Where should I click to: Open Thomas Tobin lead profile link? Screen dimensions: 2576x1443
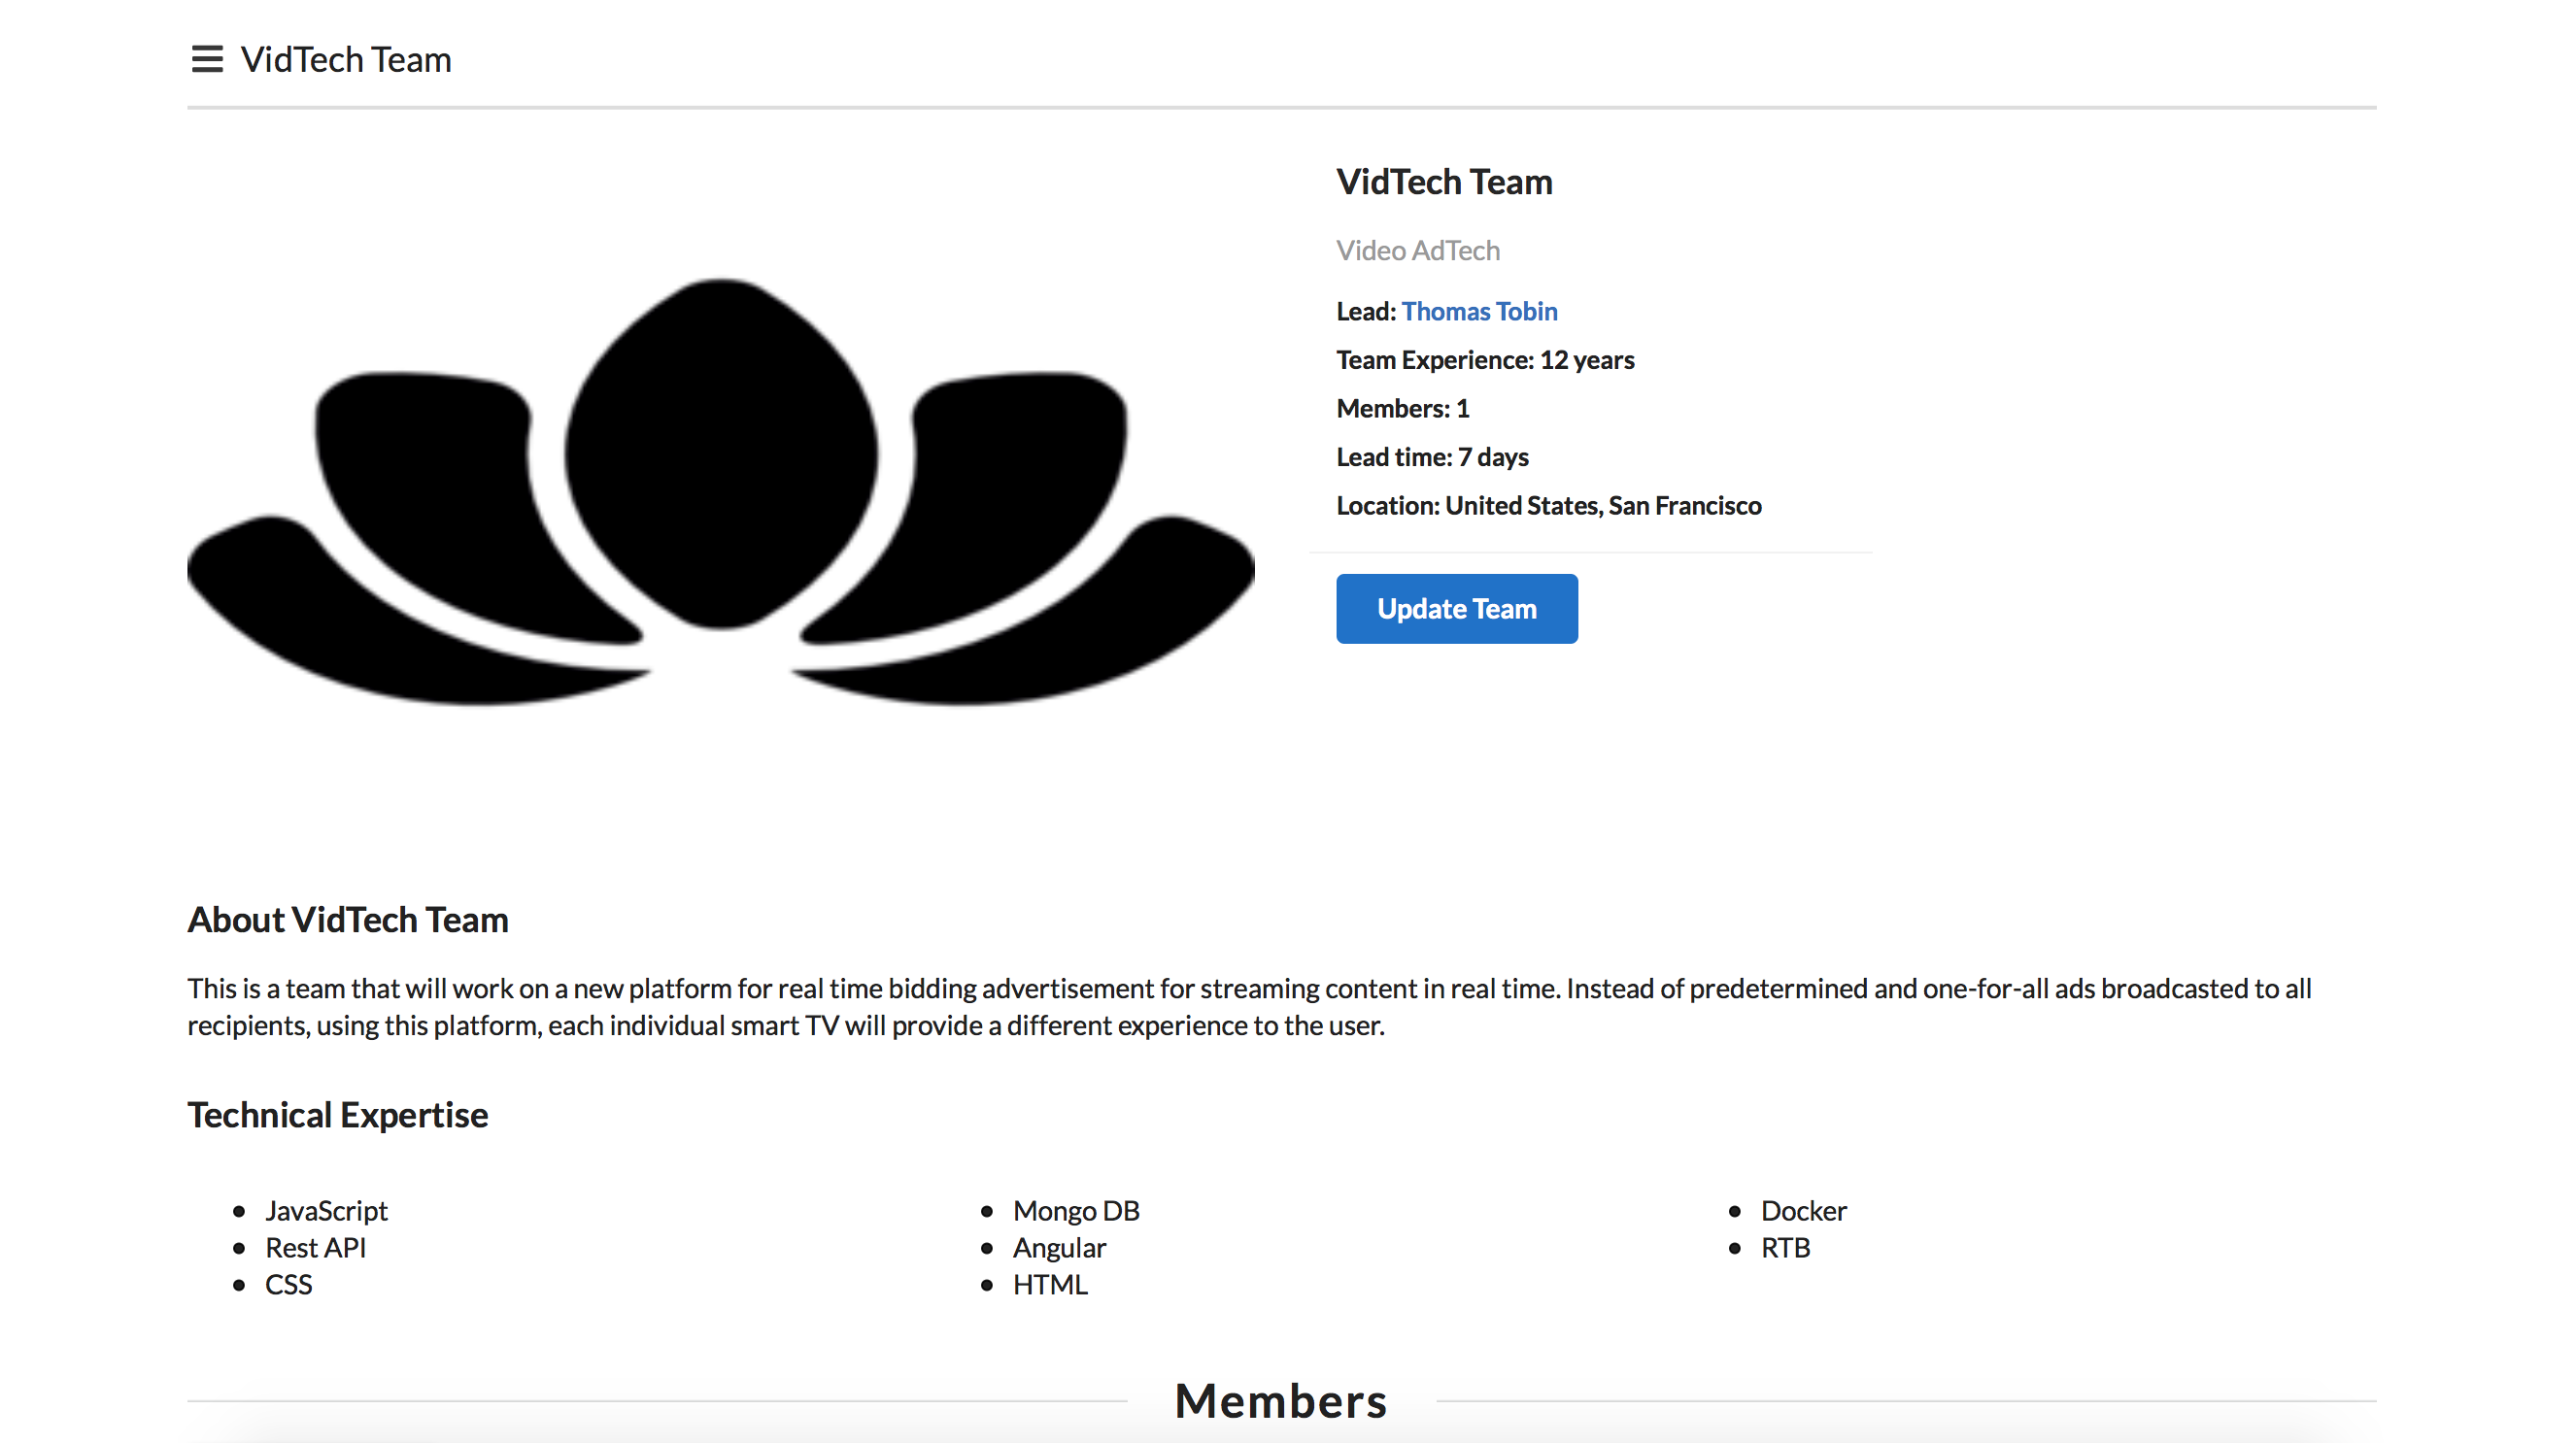(1478, 311)
